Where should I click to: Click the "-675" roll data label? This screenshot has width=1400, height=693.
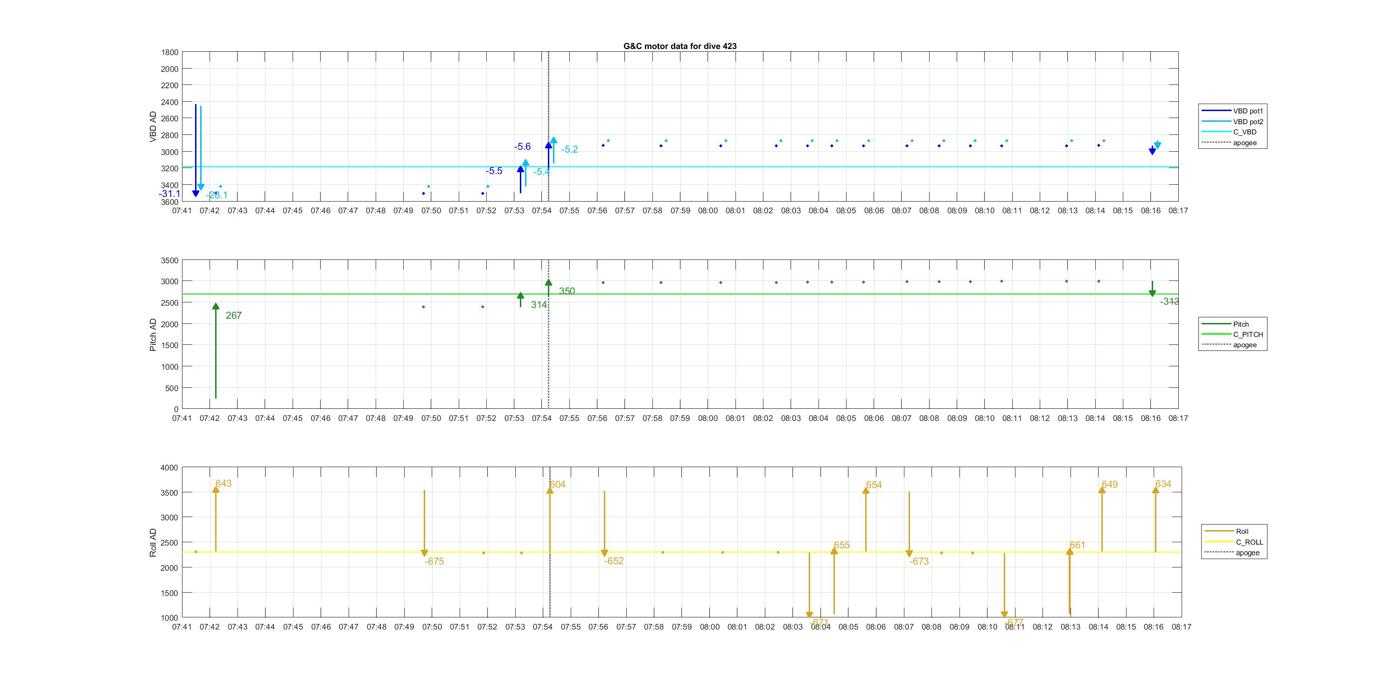(434, 562)
